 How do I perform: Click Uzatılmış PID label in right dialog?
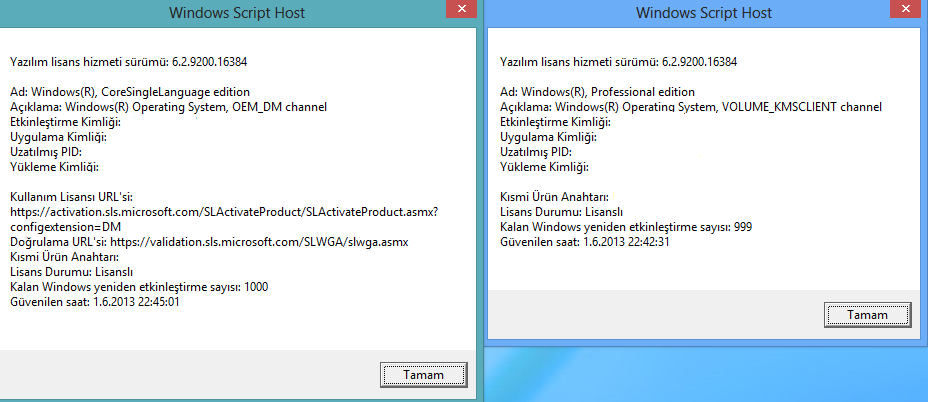pyautogui.click(x=536, y=152)
